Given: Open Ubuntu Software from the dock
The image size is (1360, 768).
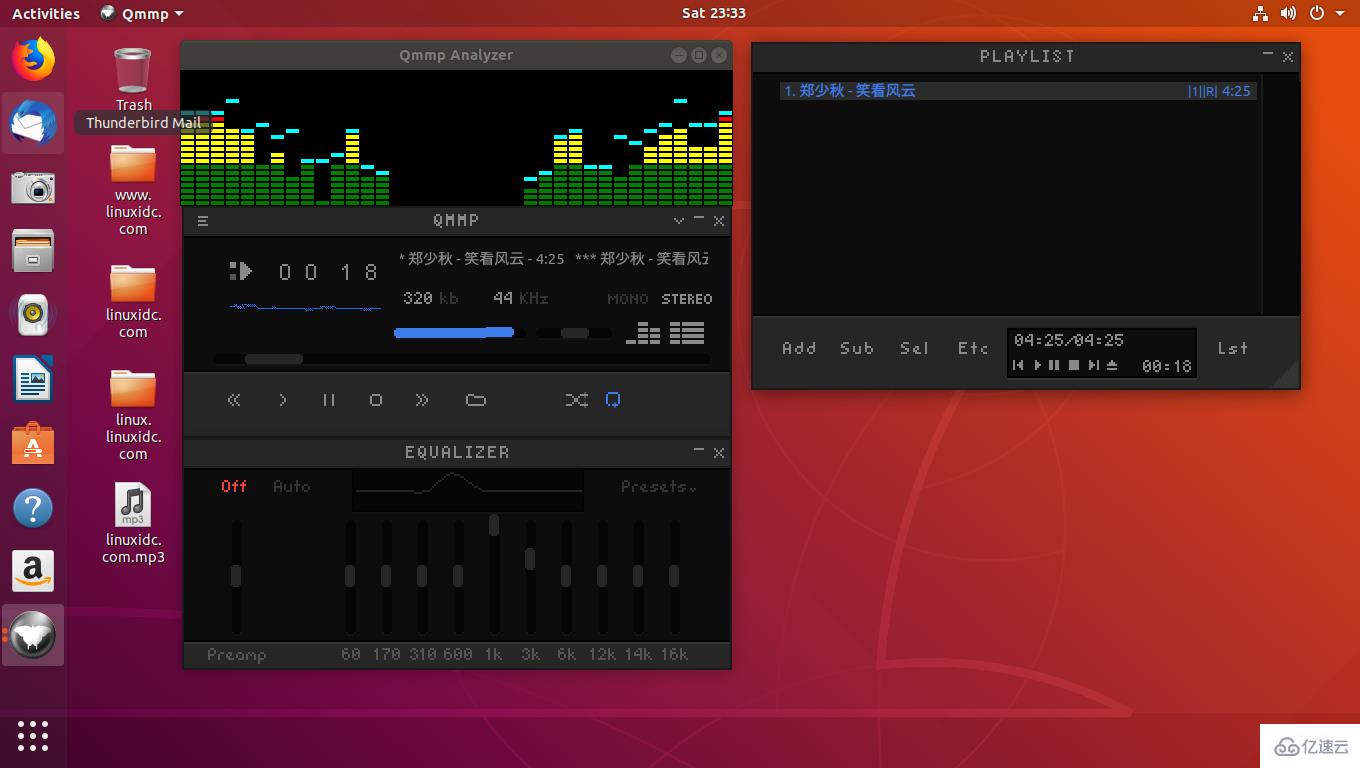Looking at the screenshot, I should [x=33, y=443].
